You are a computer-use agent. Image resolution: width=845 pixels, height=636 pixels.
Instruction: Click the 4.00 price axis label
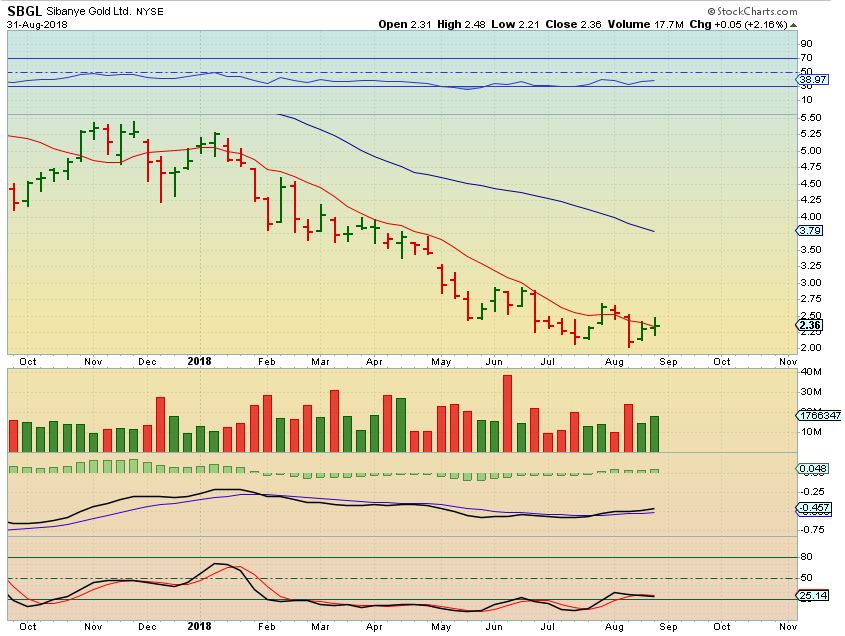pyautogui.click(x=811, y=216)
